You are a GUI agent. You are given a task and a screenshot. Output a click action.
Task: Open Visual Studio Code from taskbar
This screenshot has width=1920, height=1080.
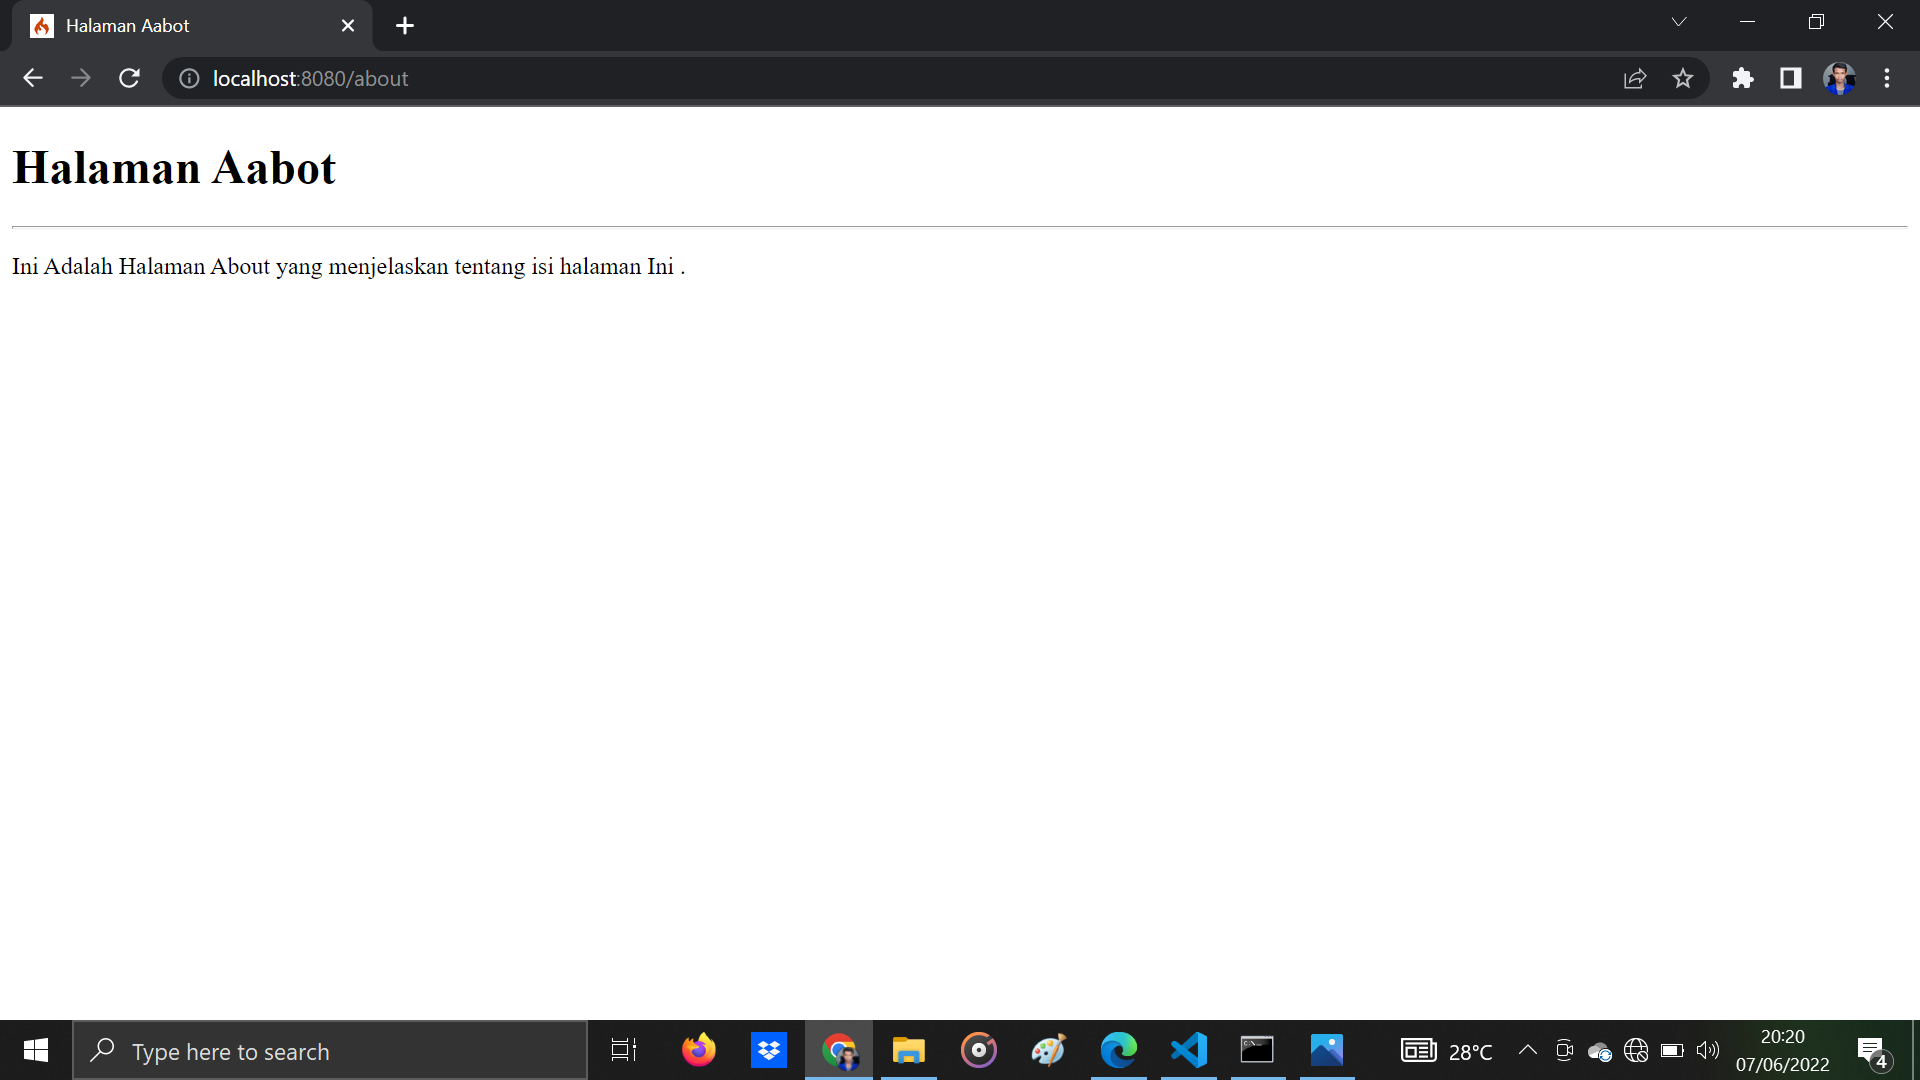click(x=1188, y=1050)
